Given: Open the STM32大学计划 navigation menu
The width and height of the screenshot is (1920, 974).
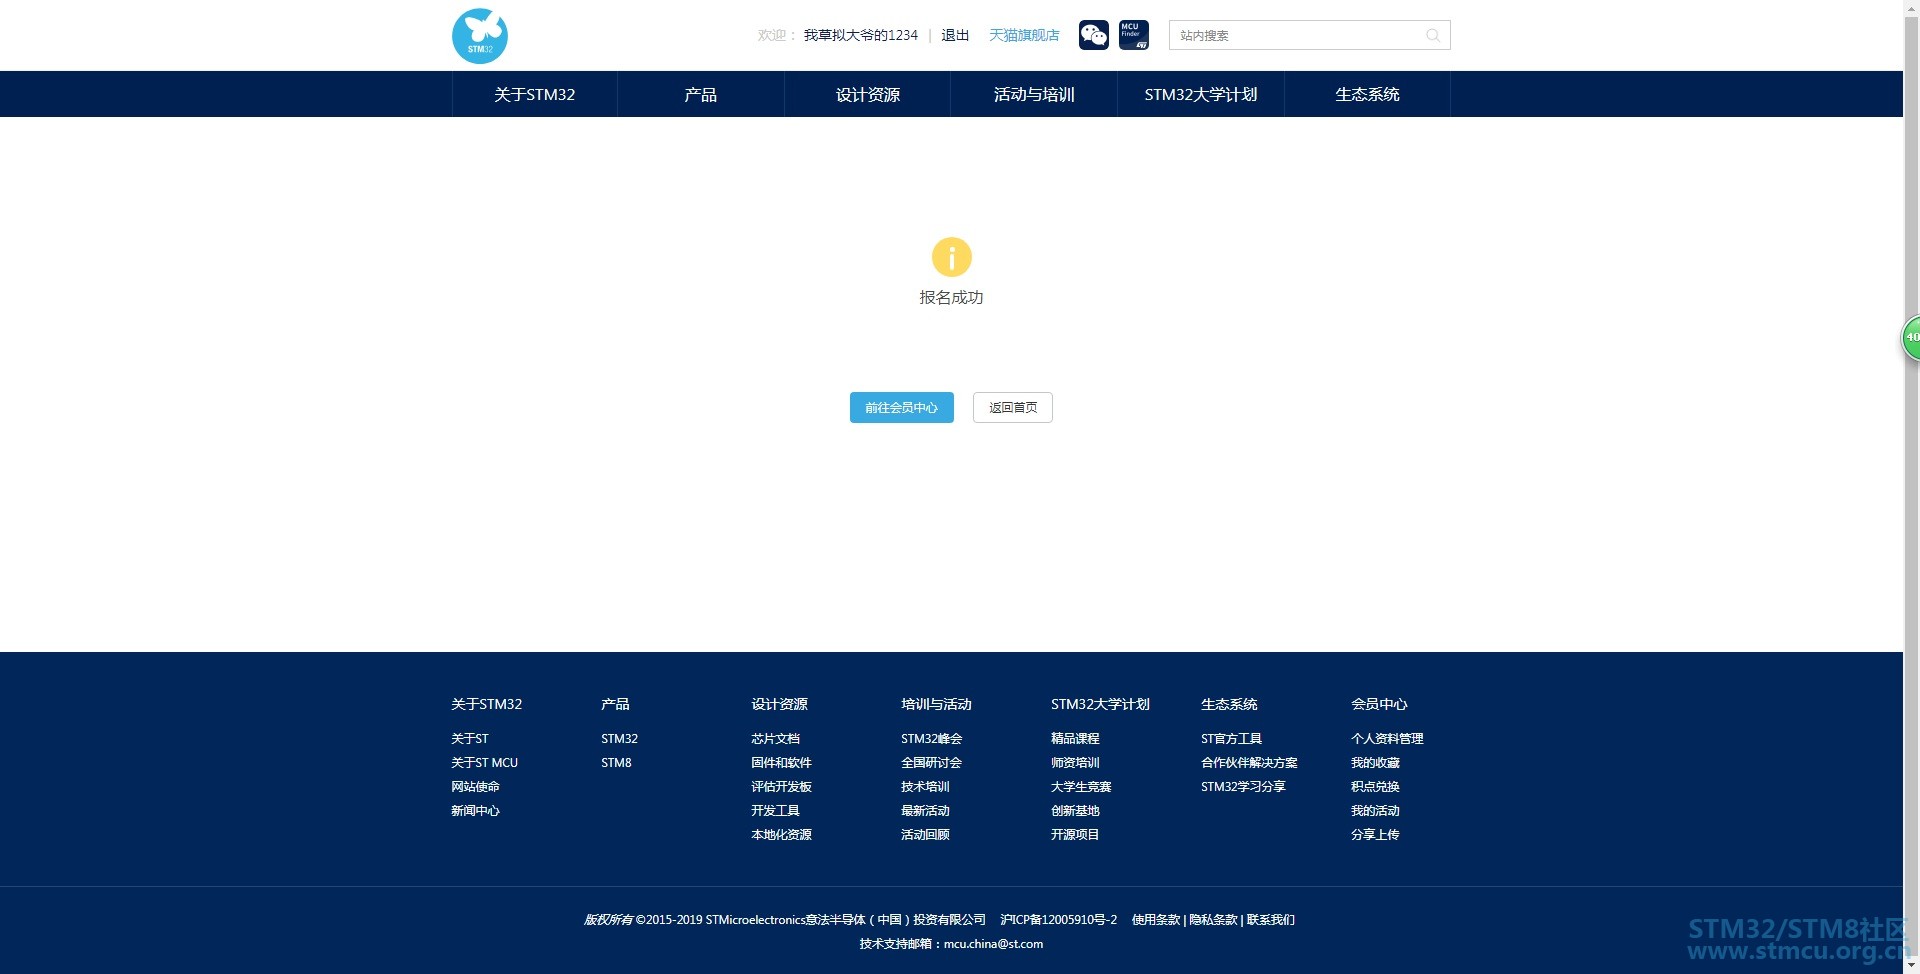Looking at the screenshot, I should 1201,94.
